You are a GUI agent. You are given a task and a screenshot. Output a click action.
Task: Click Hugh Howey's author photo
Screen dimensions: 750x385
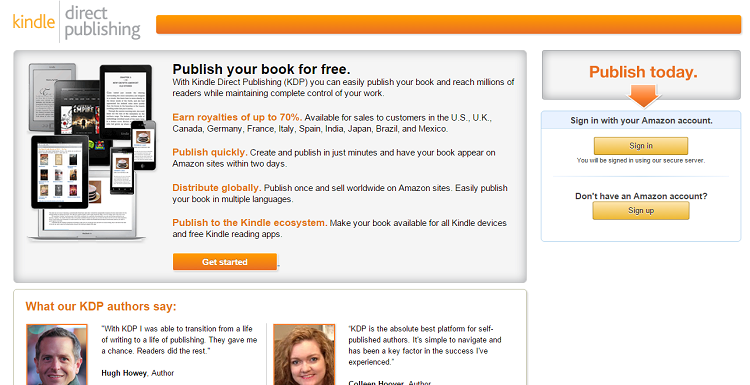pyautogui.click(x=57, y=354)
